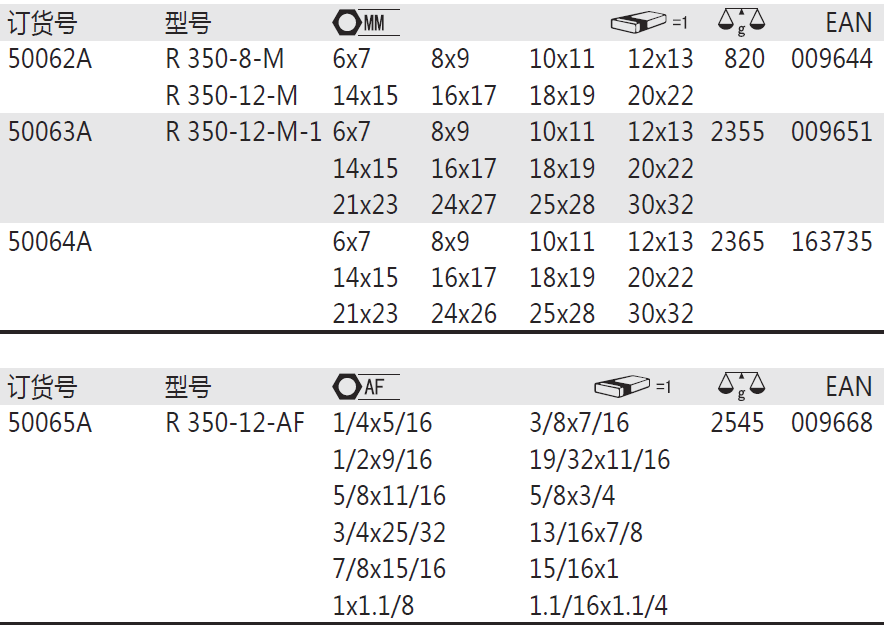Click the EAN header in bottom table
Viewport: 888px width, 628px height.
point(848,387)
